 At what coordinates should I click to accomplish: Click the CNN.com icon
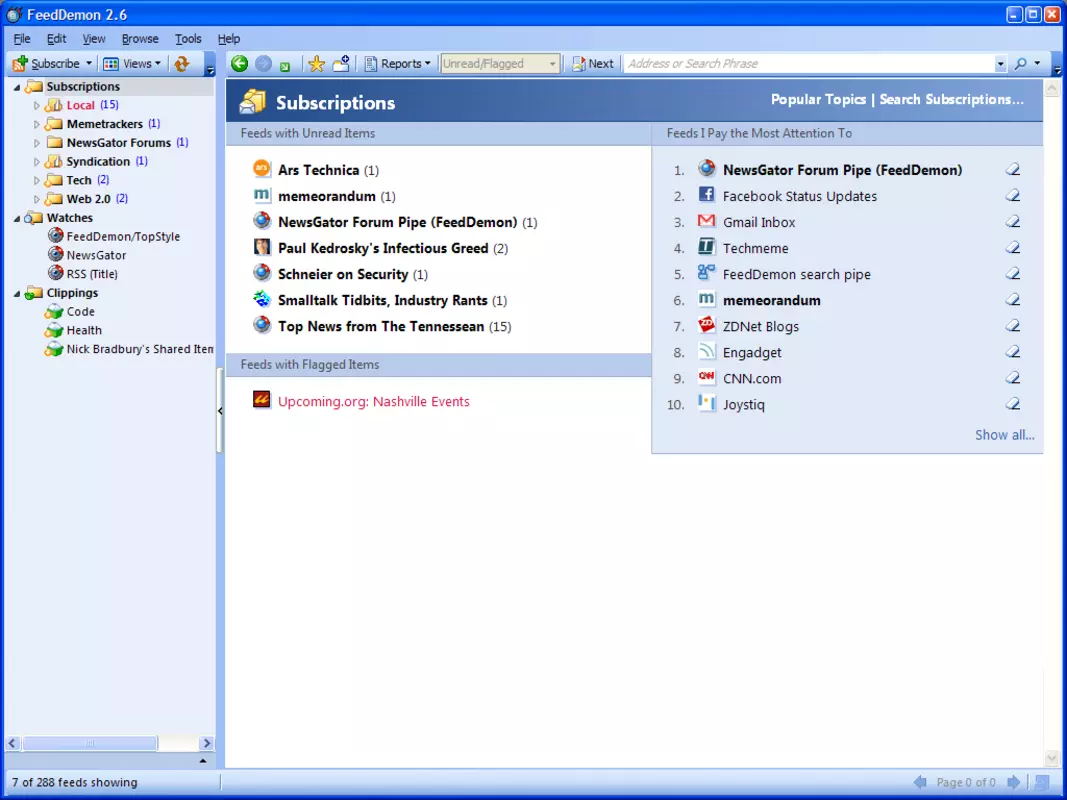706,377
